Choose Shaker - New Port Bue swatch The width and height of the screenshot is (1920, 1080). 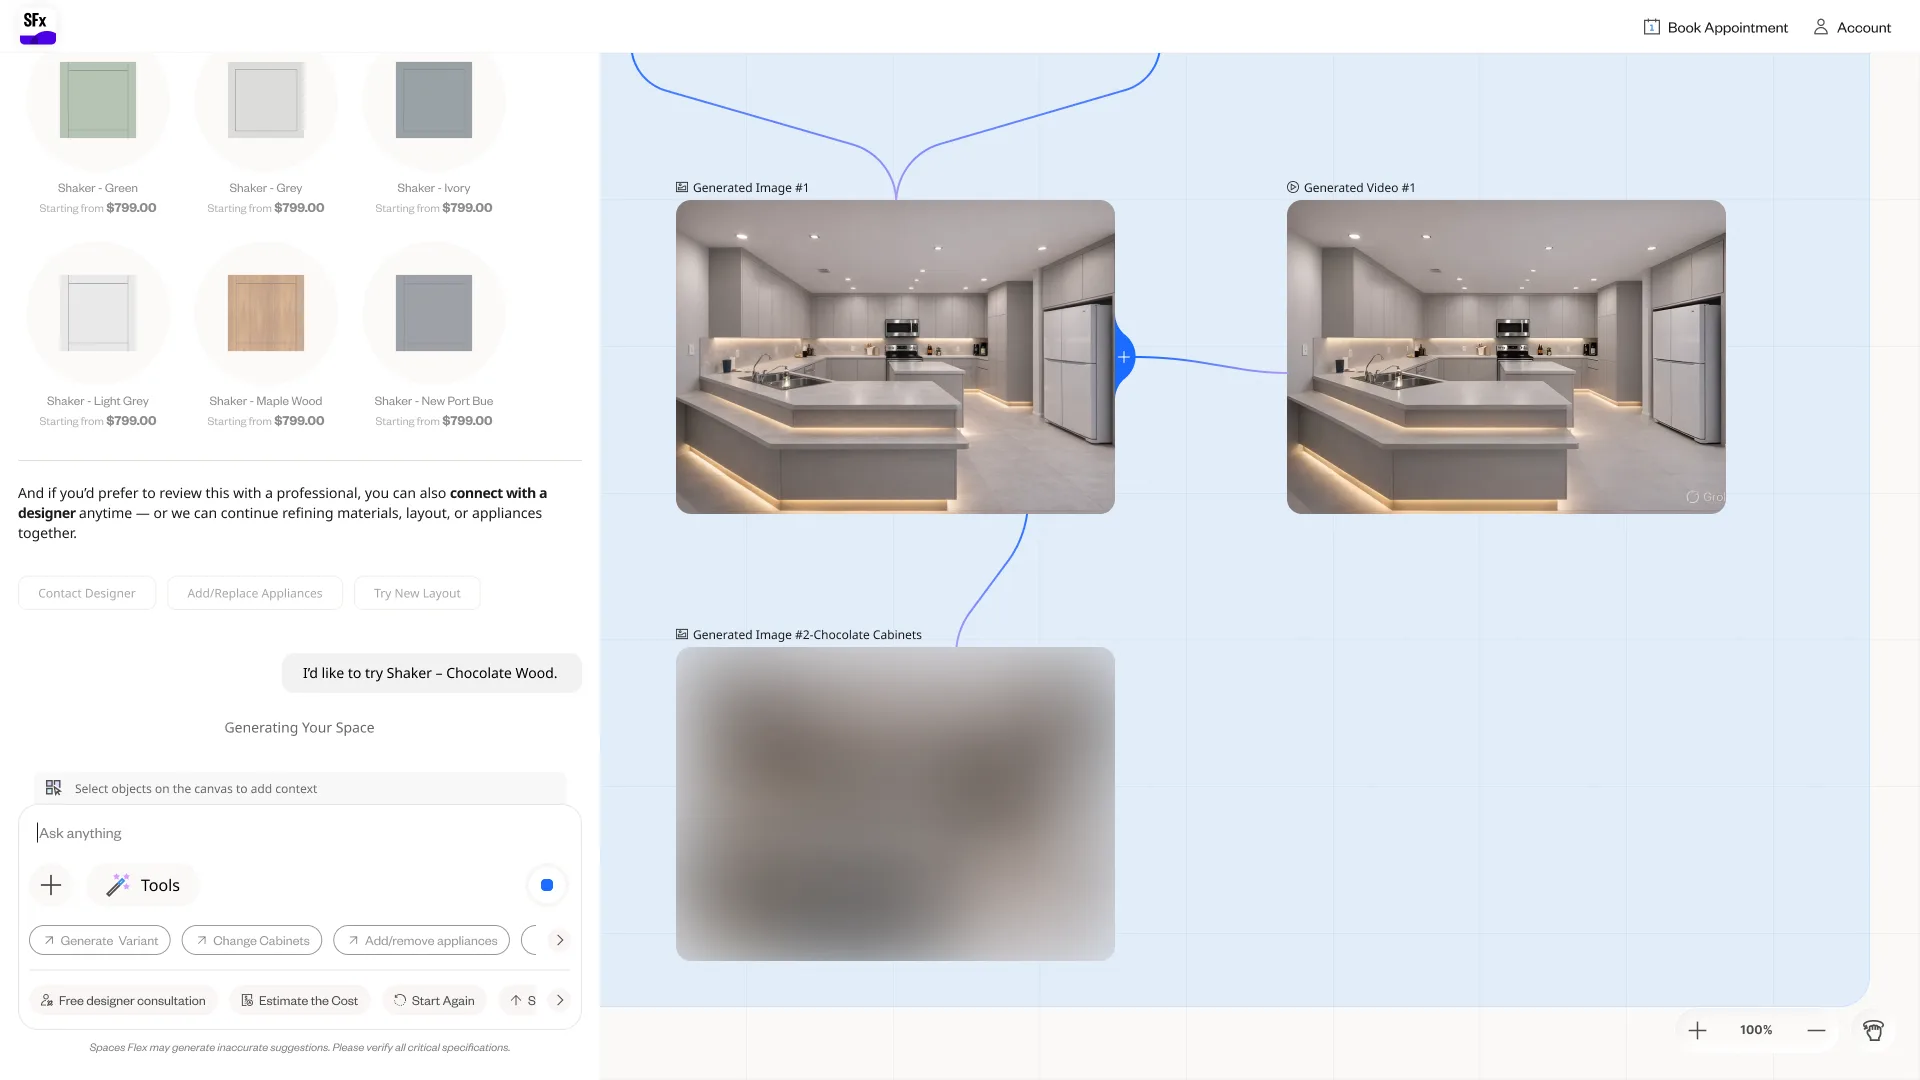tap(434, 313)
